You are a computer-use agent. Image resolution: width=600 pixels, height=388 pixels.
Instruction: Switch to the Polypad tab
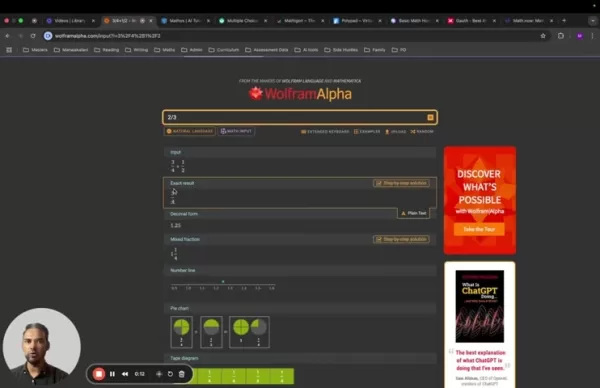(357, 21)
